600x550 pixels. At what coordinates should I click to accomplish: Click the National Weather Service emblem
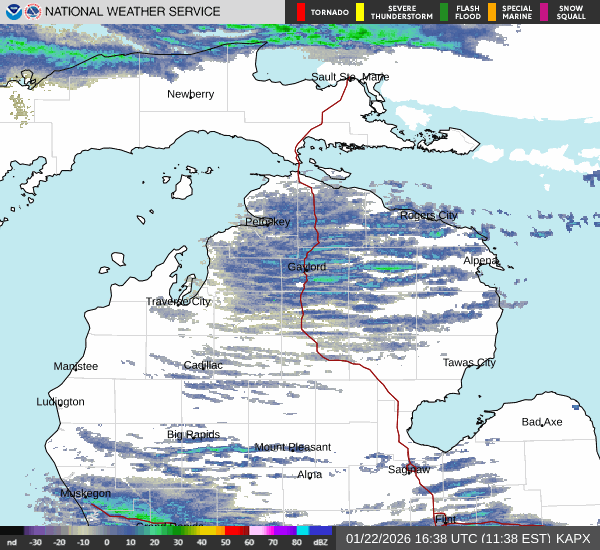[x=32, y=12]
